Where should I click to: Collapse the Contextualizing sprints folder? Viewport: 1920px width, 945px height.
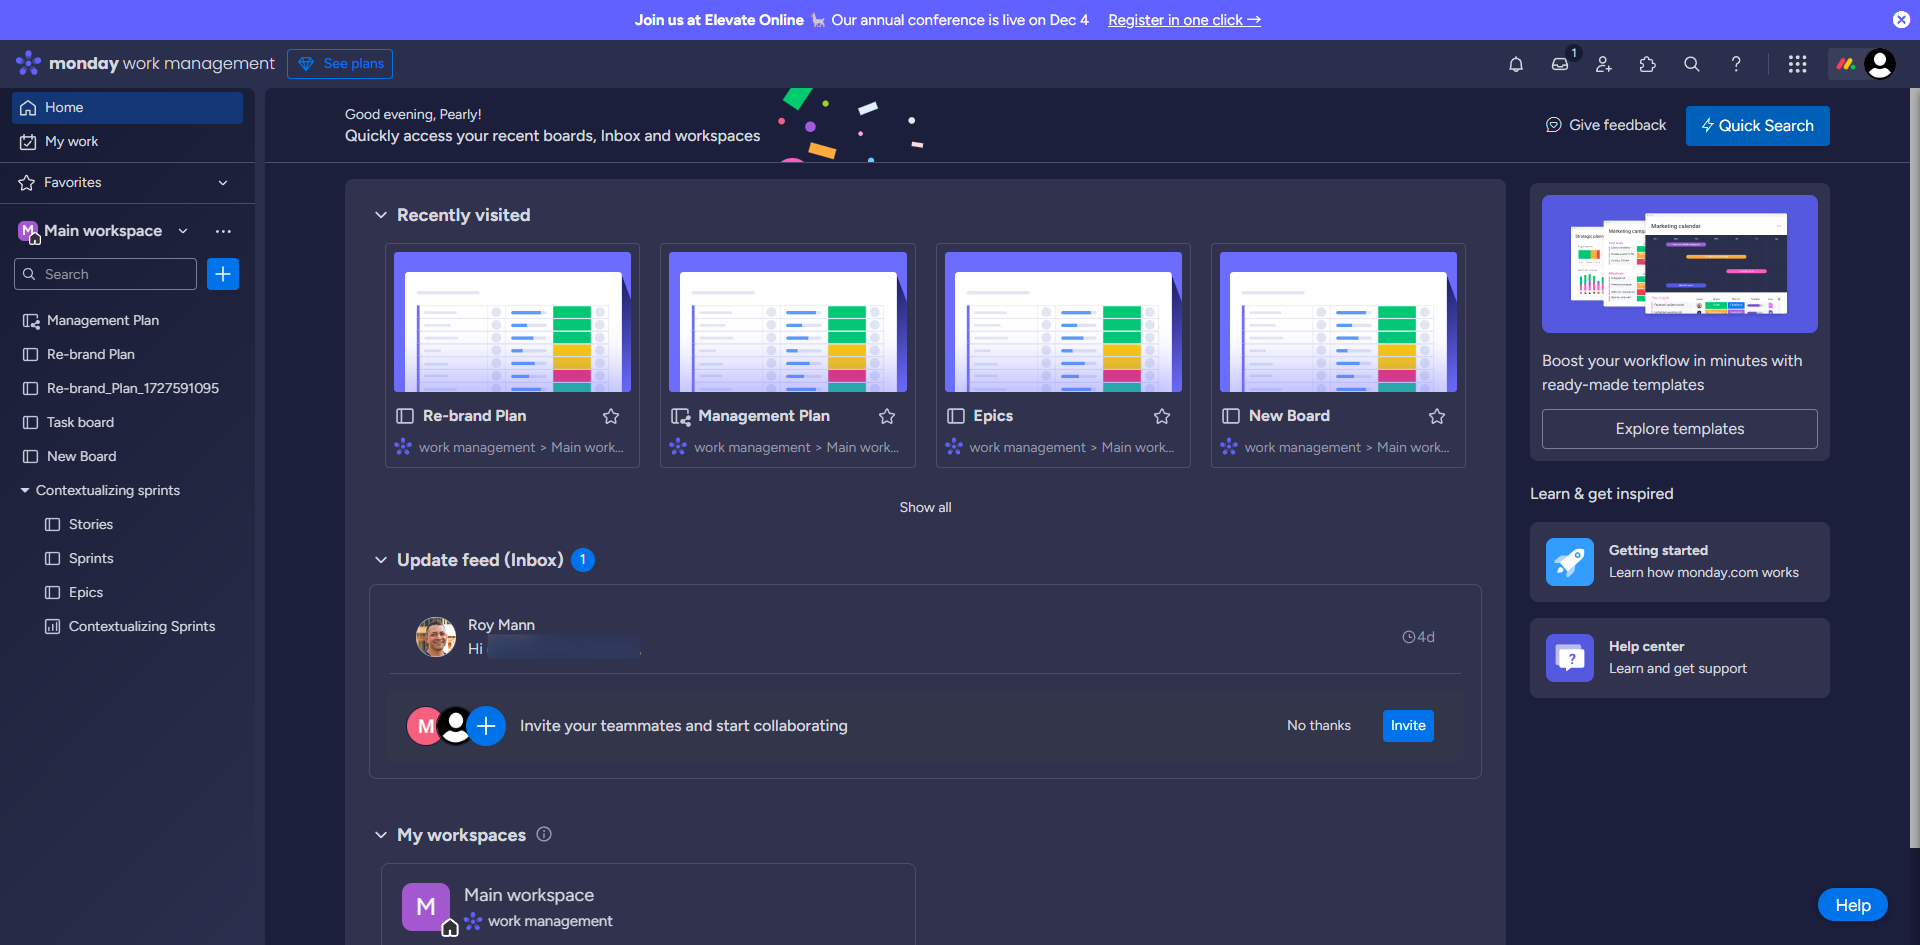click(25, 491)
